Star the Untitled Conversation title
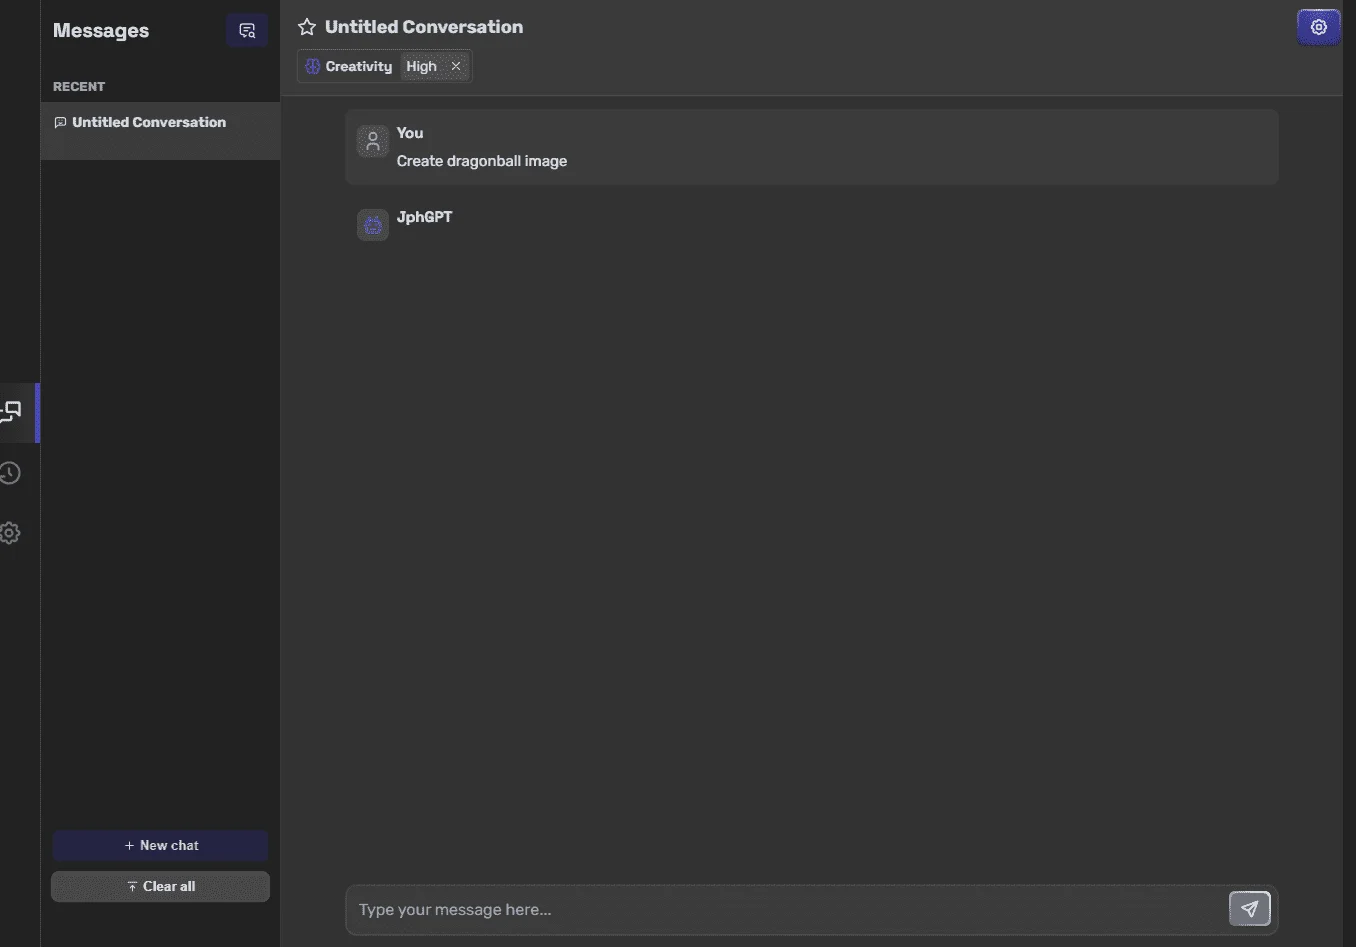The width and height of the screenshot is (1356, 947). [307, 27]
